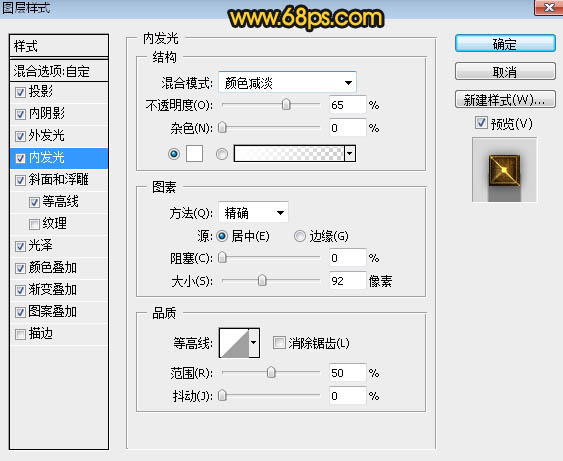This screenshot has height=461, width=563.
Task: Click the 杂色 noise slider handle
Action: point(223,127)
